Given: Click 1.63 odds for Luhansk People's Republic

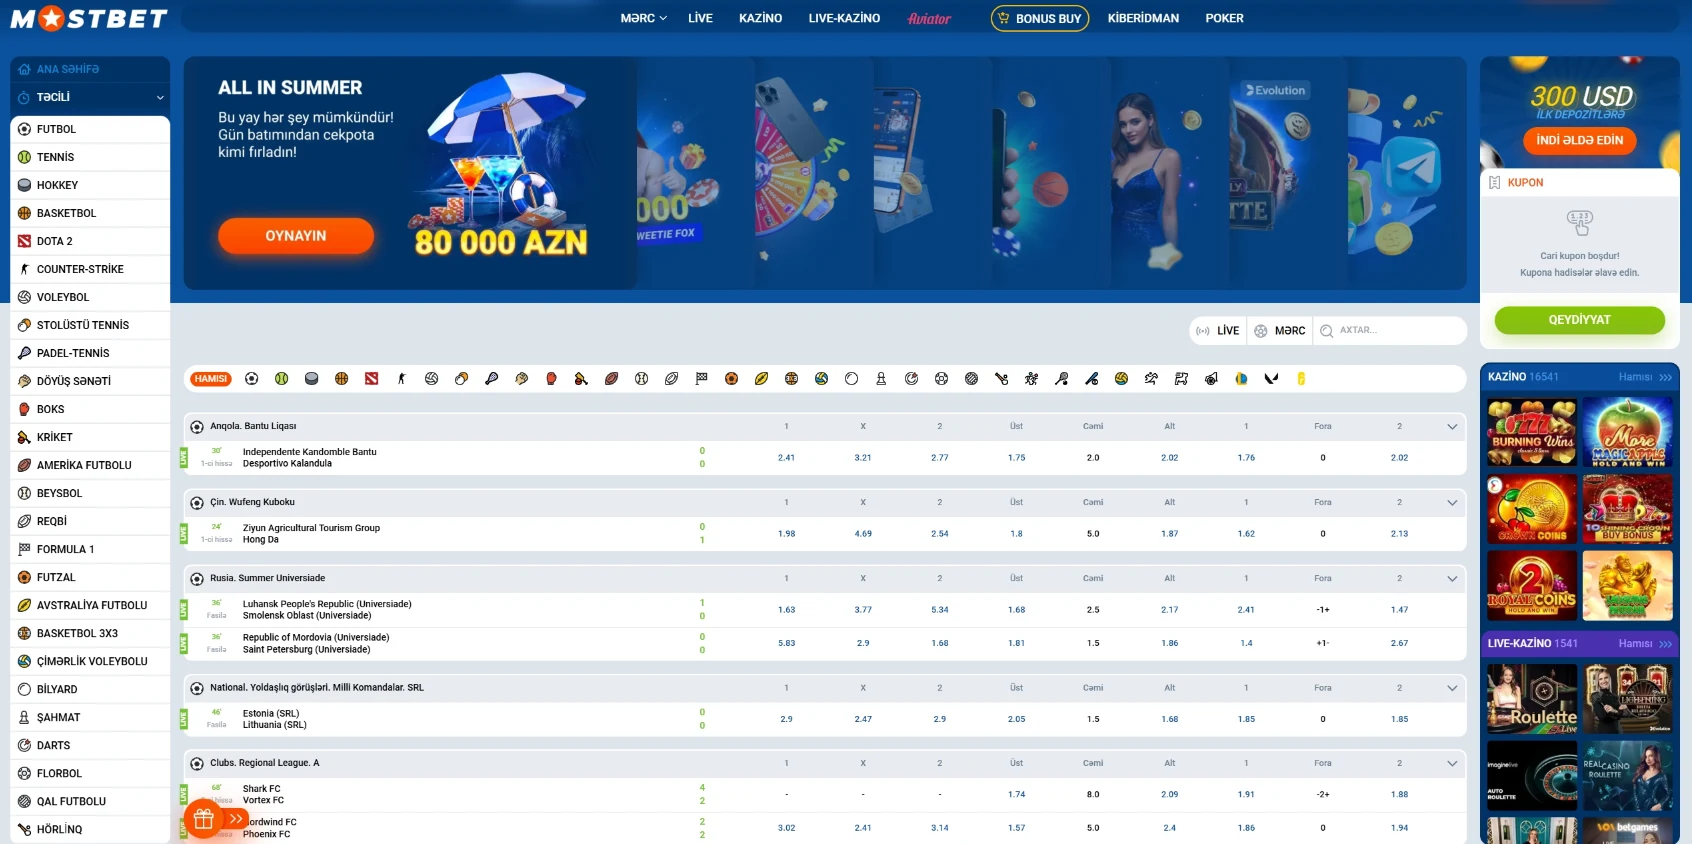Looking at the screenshot, I should [x=786, y=610].
